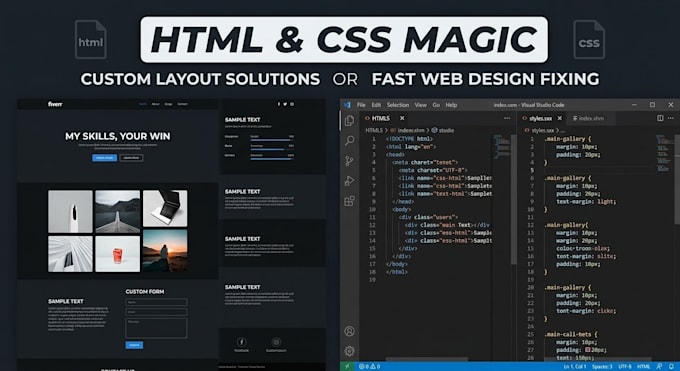
Task: Click the split editor icon
Action: point(660,118)
